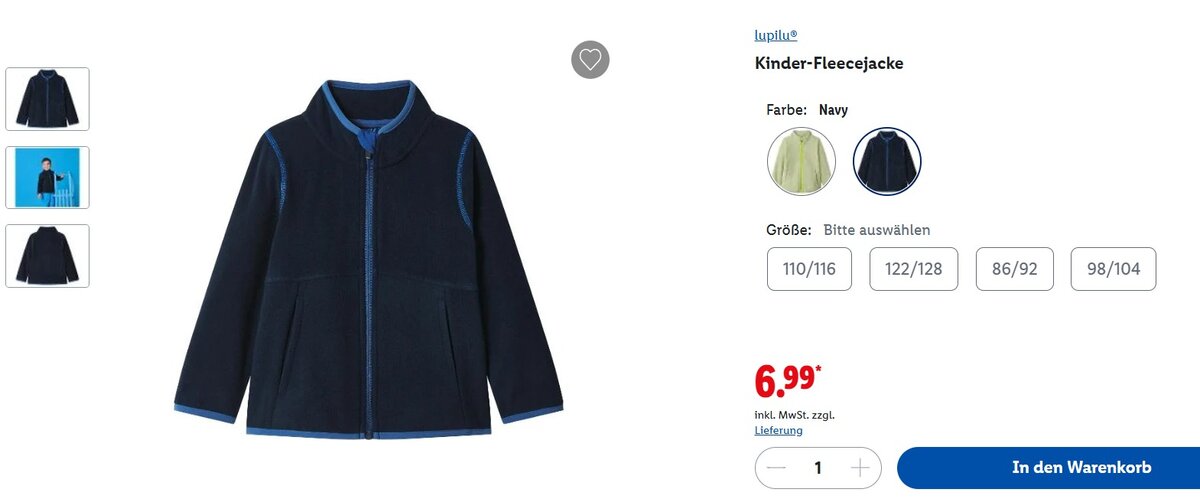Open the lupilu brand link
1200x499 pixels.
click(776, 35)
